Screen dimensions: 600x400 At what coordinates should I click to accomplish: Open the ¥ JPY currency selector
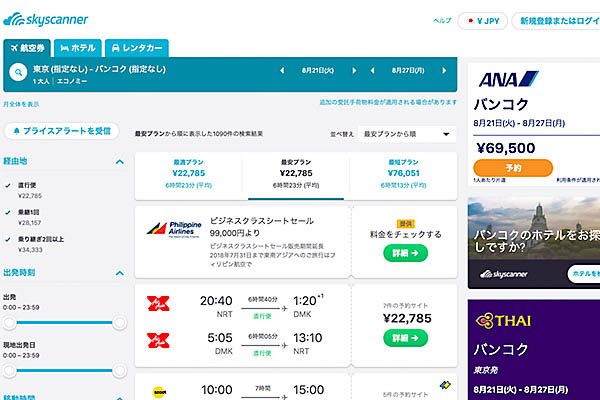pos(483,21)
